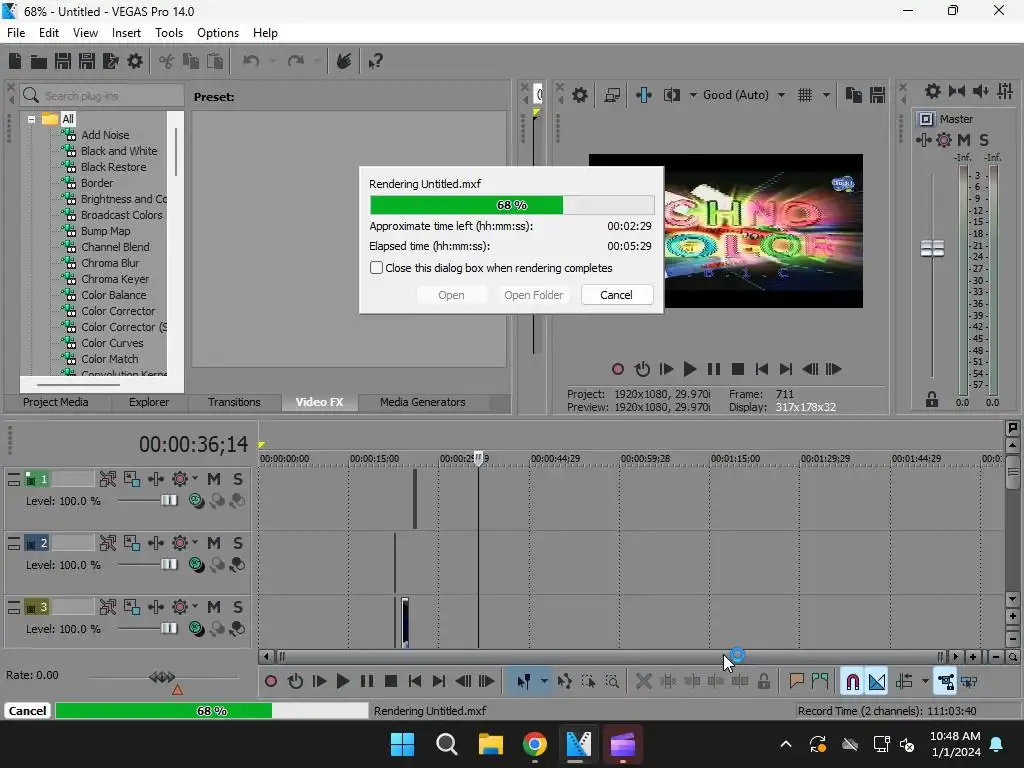Open the Undo history dropdown arrow
1024x768 pixels.
[272, 61]
